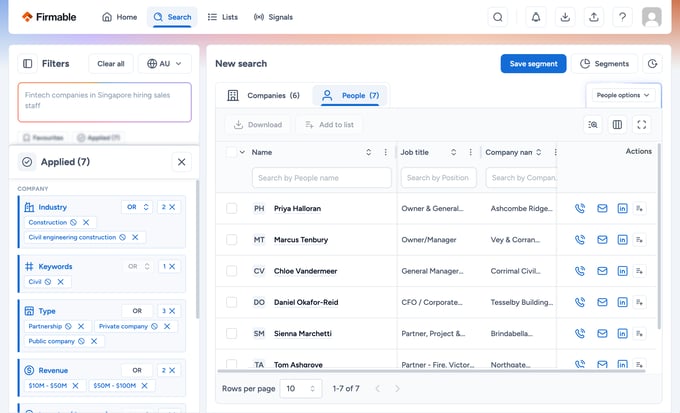This screenshot has height=413, width=680.
Task: Open notifications bell
Action: (536, 17)
